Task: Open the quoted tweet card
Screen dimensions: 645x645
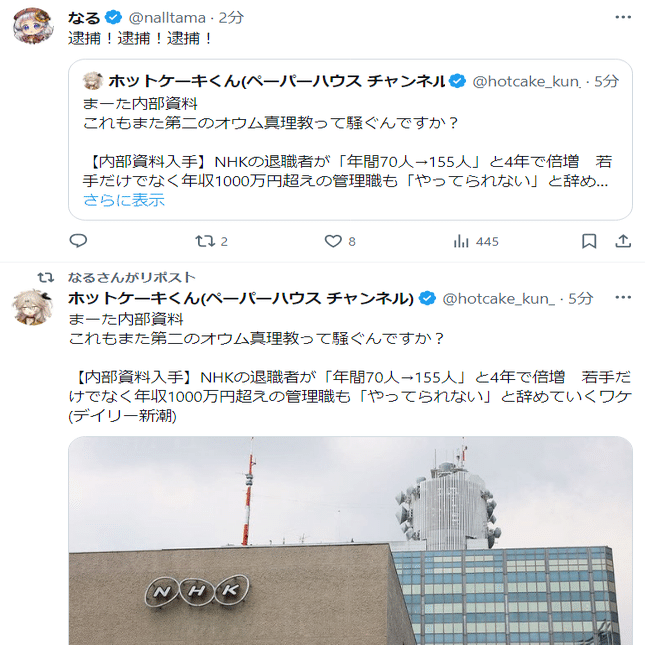Action: coord(350,140)
